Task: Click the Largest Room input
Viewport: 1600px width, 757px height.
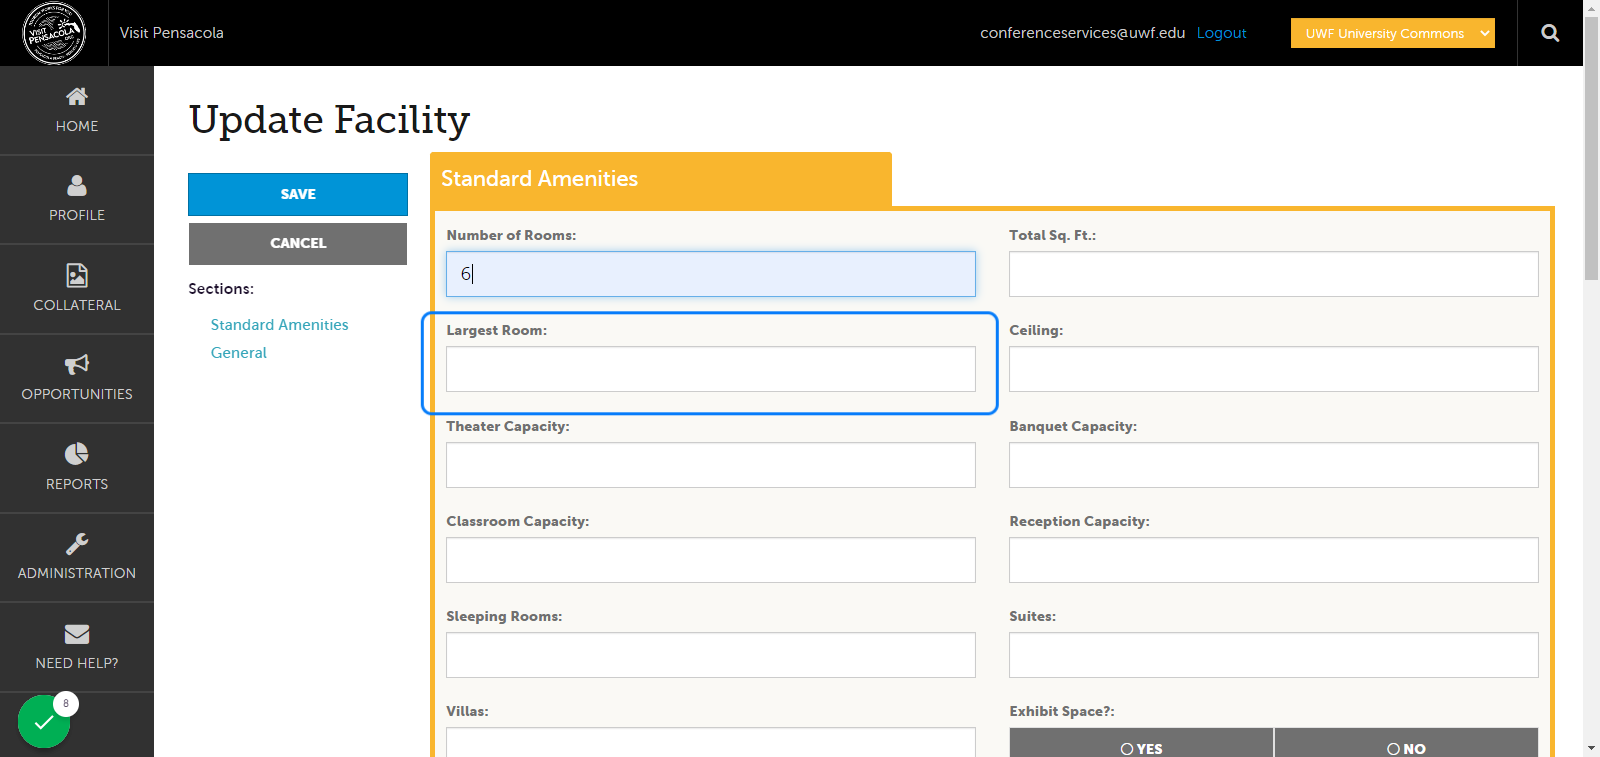Action: 711,369
